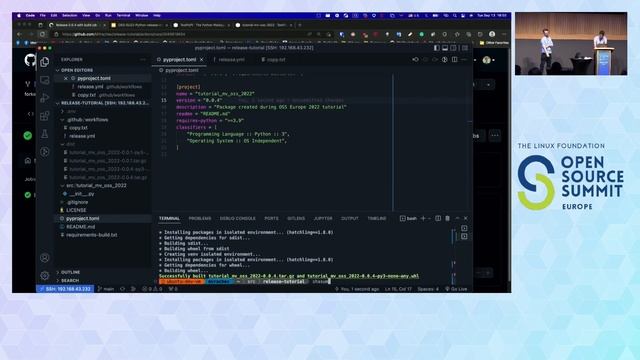This screenshot has height=360, width=640.
Task: Click the Customize Layout icon
Action: point(464,48)
